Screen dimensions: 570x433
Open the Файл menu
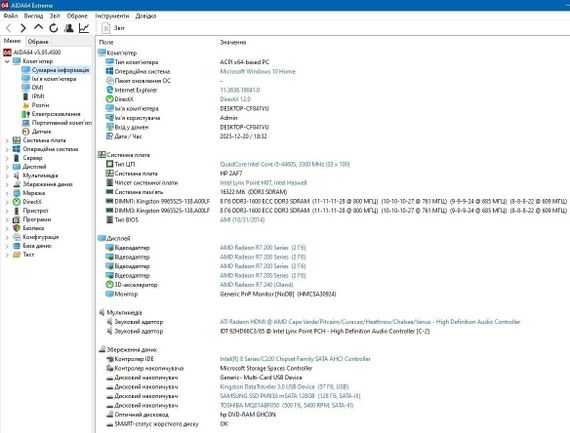[x=11, y=16]
